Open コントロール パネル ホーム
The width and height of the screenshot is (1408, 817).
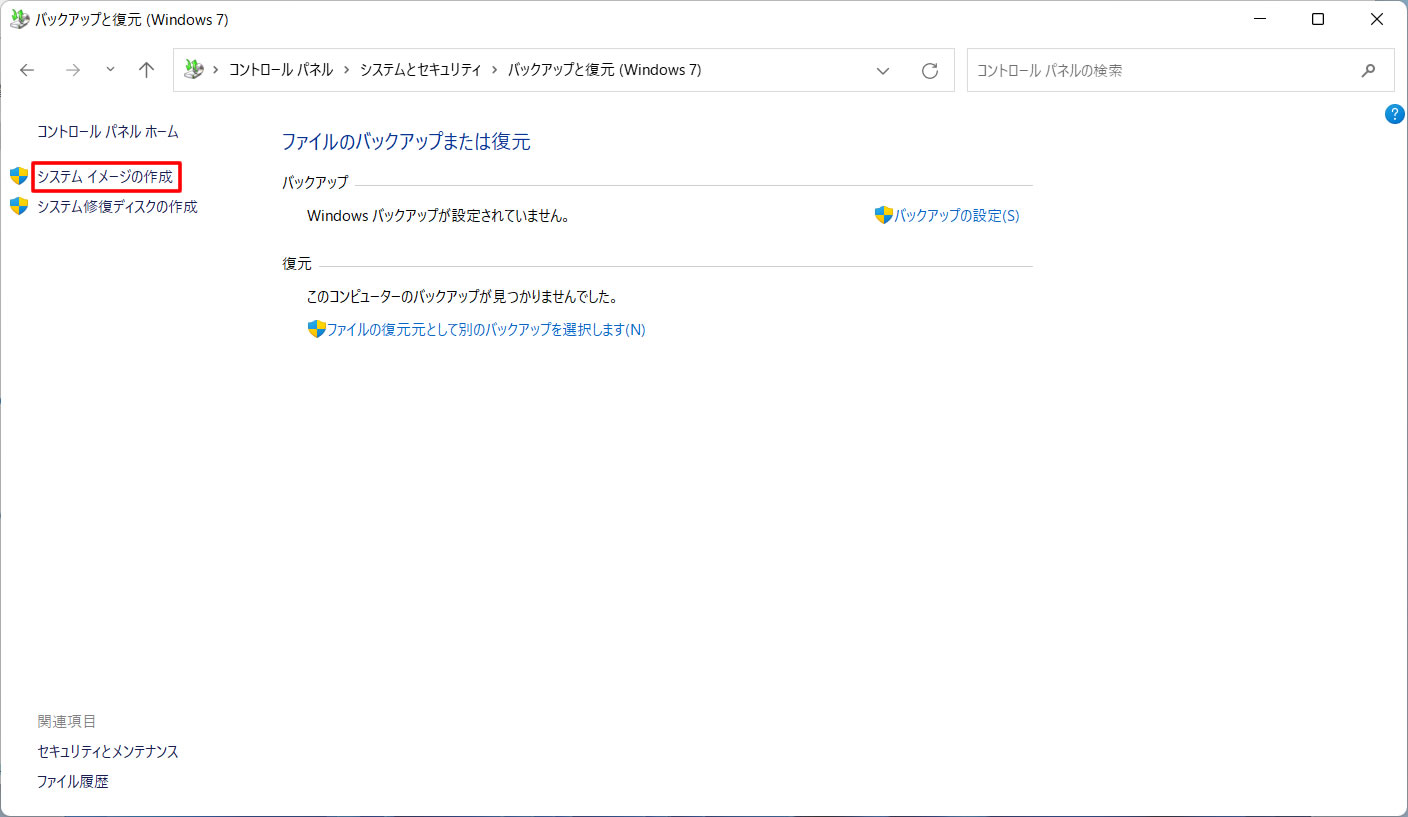click(108, 131)
